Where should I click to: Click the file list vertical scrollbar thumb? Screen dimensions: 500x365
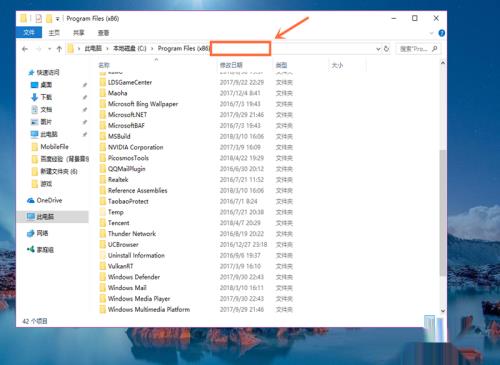(443, 213)
